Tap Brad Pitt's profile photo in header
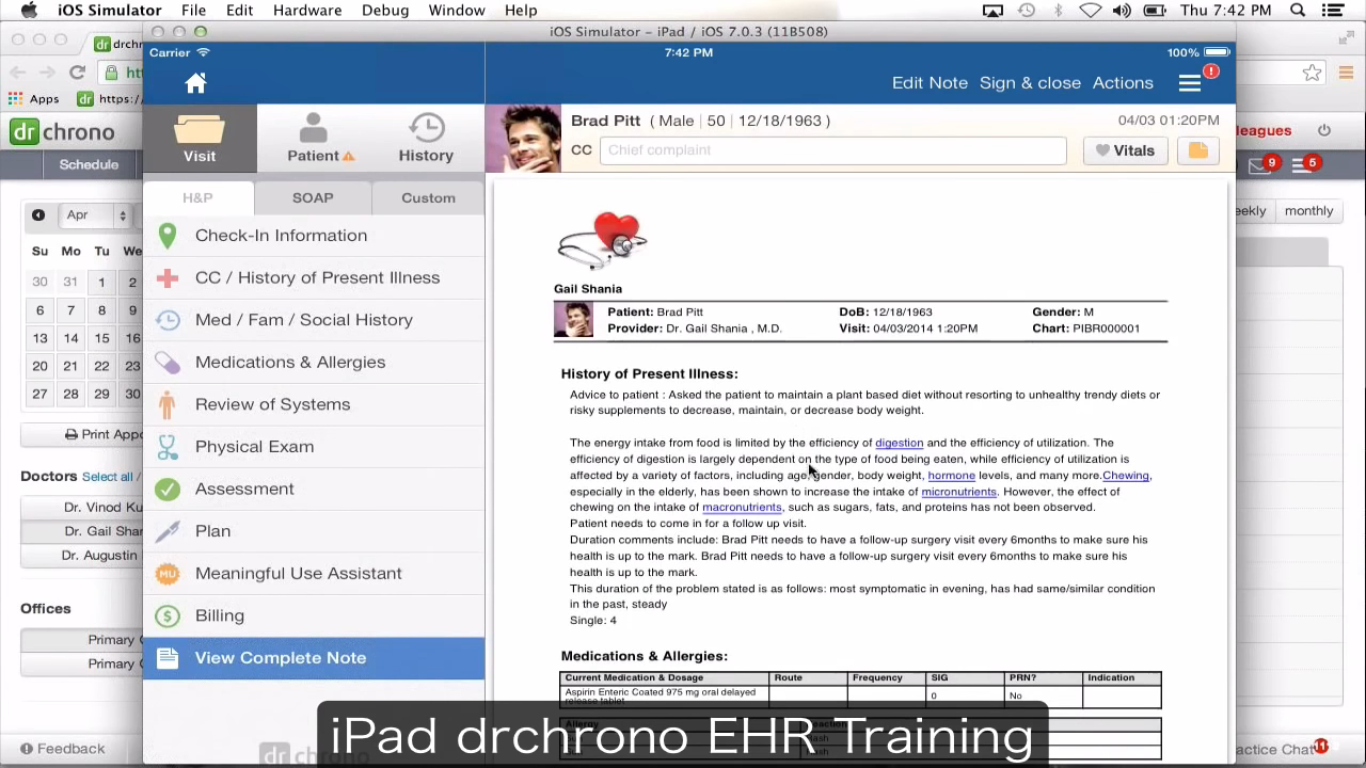 point(523,139)
